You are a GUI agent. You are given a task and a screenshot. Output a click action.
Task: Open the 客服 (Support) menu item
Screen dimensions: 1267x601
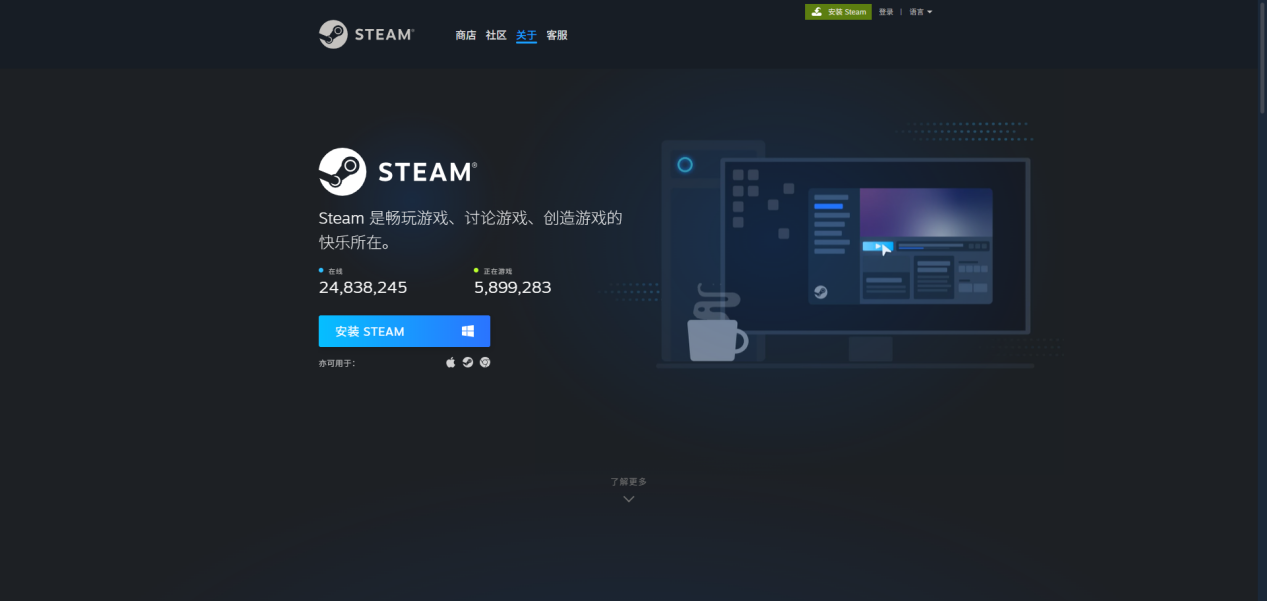[x=557, y=35]
